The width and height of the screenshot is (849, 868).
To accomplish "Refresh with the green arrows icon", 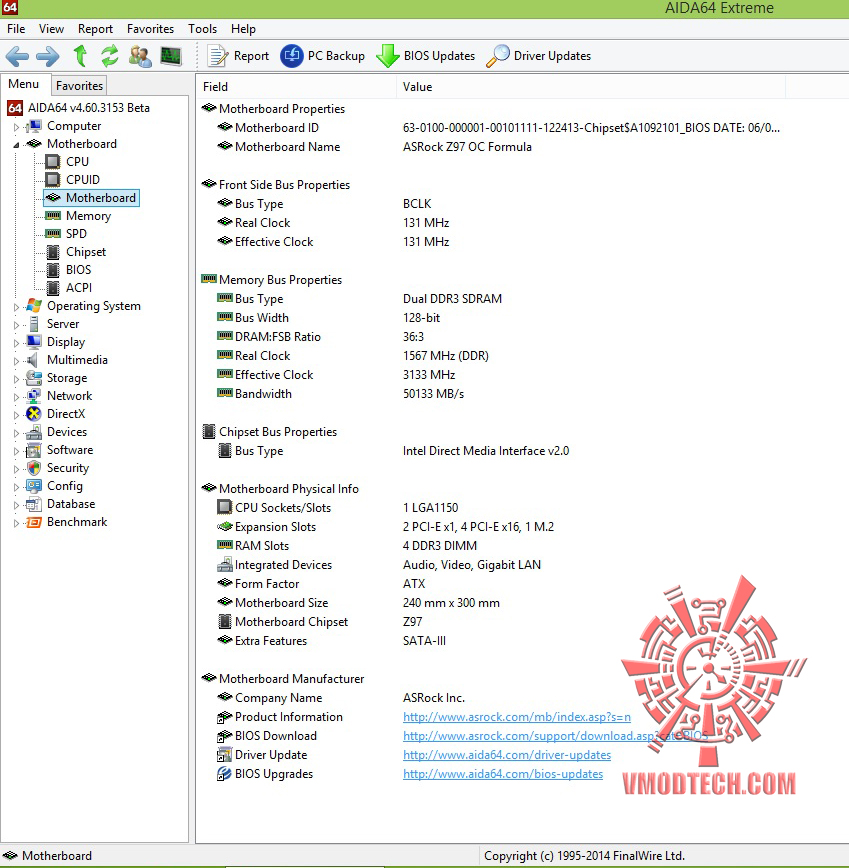I will coord(110,56).
